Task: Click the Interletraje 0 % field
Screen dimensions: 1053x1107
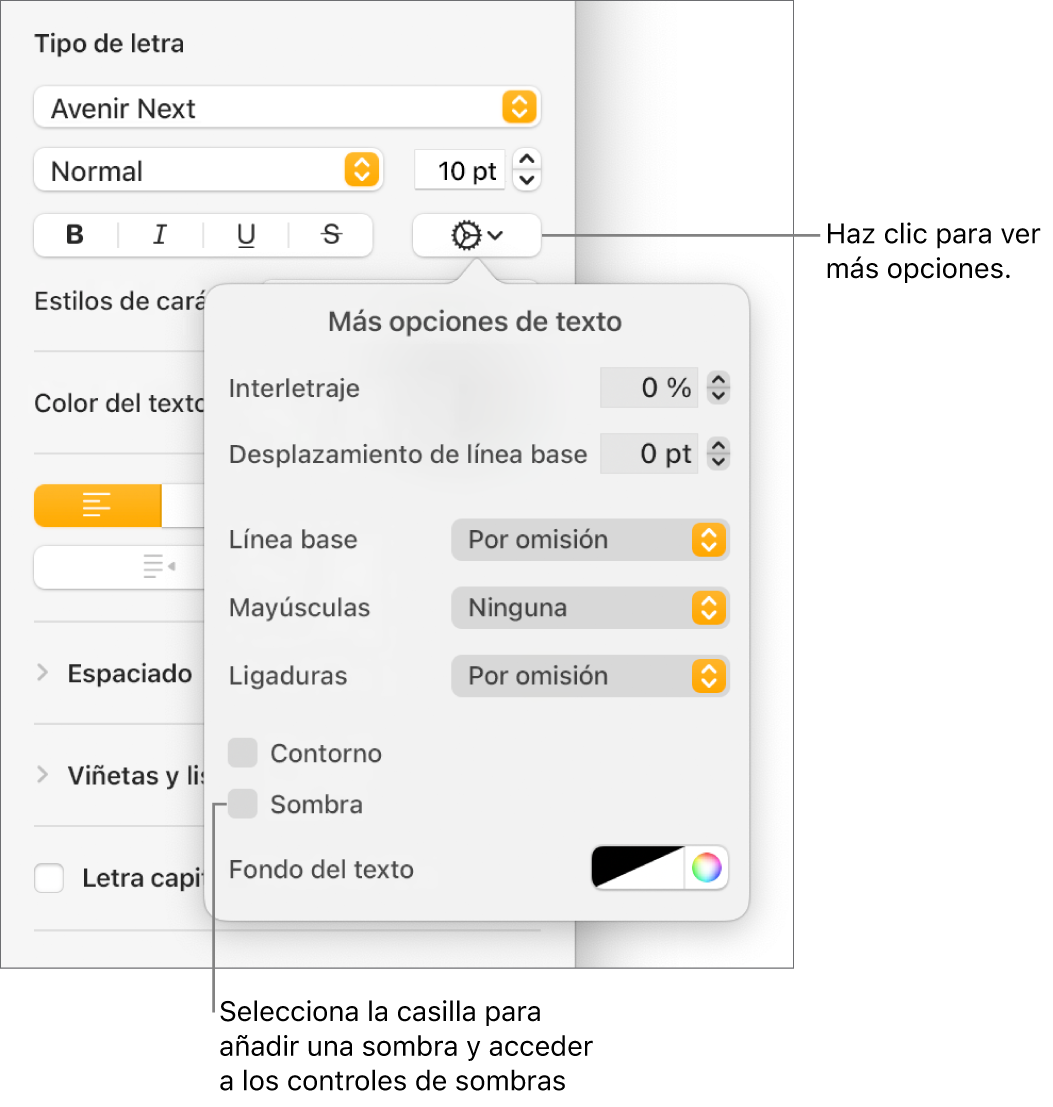Action: coord(649,388)
